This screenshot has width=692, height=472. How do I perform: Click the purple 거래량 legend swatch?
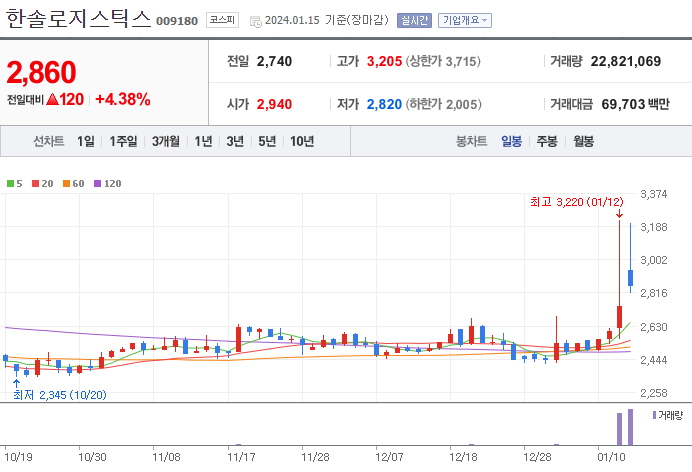pyautogui.click(x=654, y=415)
